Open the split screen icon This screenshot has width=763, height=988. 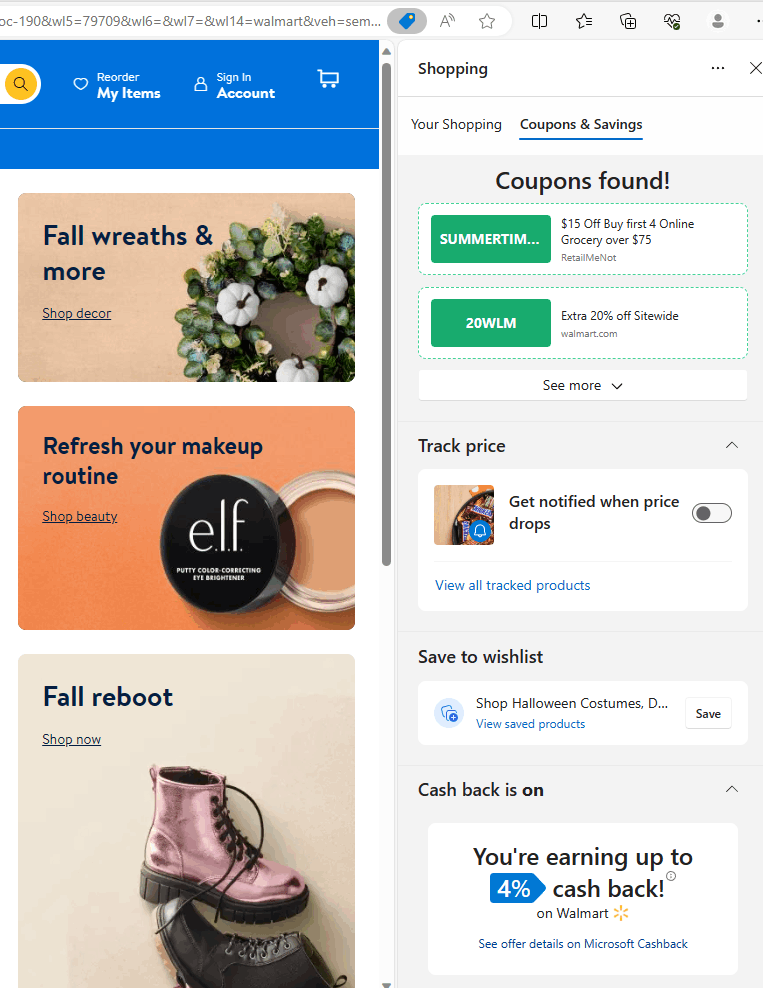click(x=539, y=21)
